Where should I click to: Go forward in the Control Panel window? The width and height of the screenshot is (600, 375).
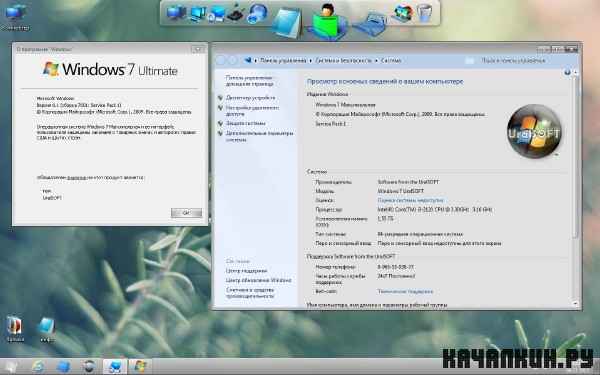pyautogui.click(x=232, y=60)
